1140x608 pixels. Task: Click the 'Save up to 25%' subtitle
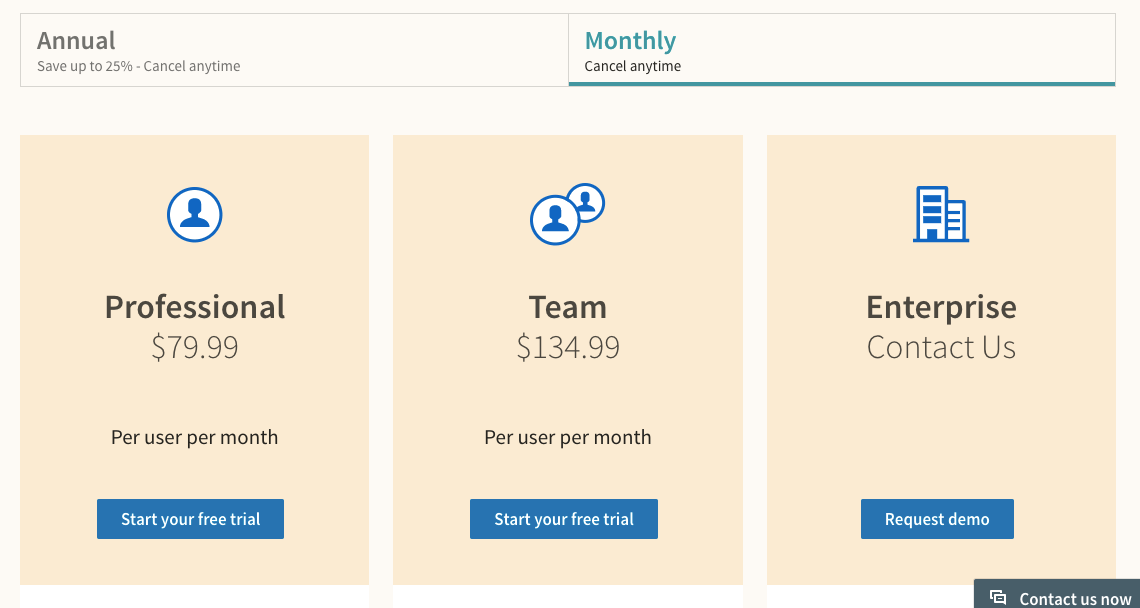click(x=138, y=66)
